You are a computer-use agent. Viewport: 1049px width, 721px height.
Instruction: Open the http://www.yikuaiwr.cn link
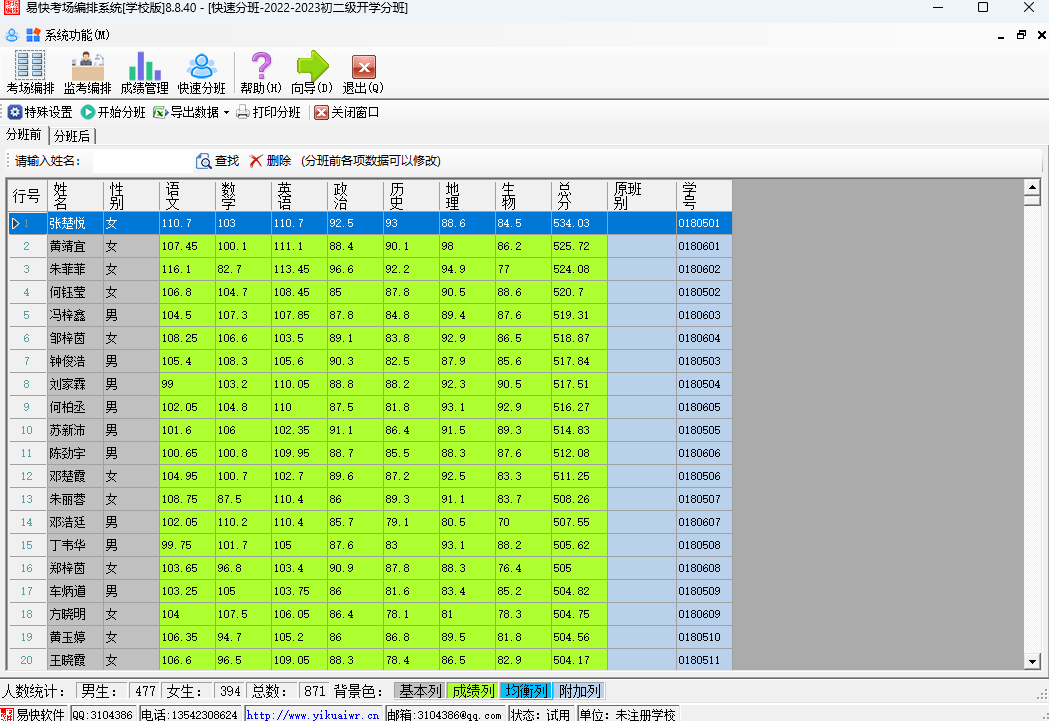pos(313,715)
